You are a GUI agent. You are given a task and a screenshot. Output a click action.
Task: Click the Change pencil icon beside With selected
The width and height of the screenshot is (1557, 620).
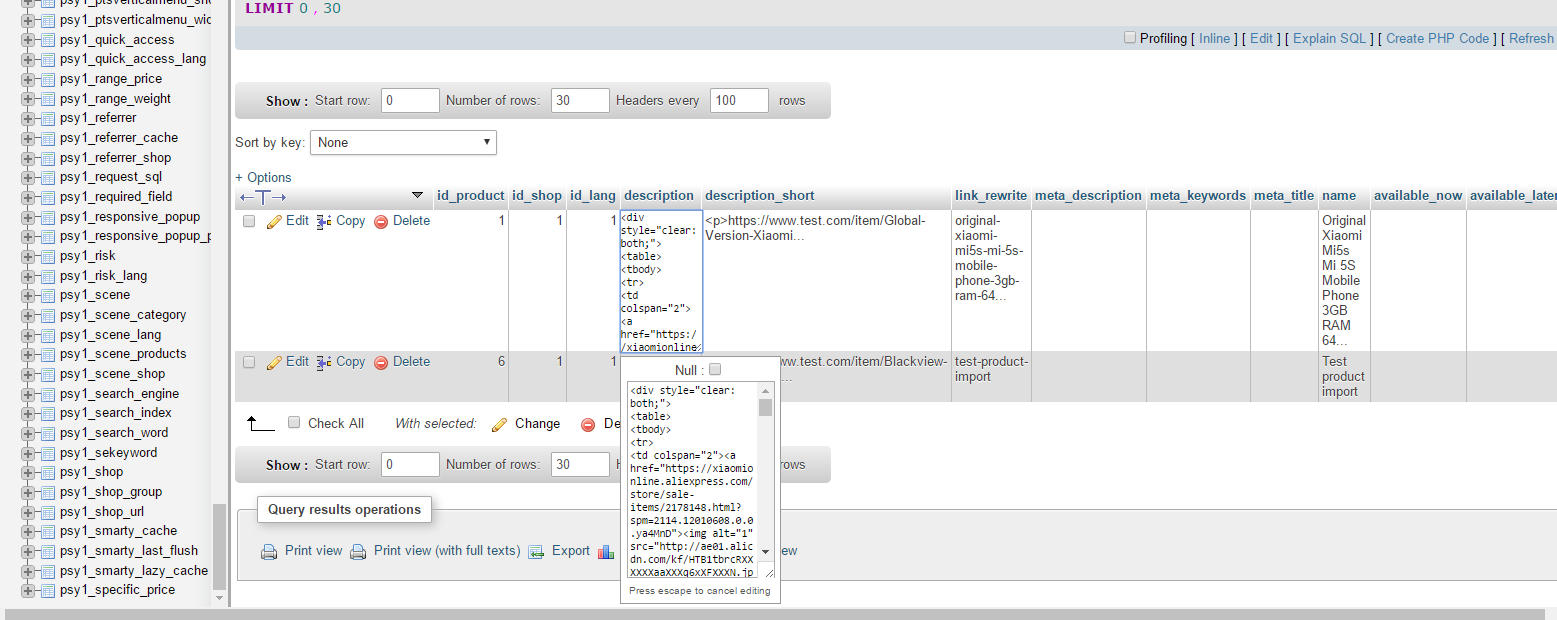499,424
